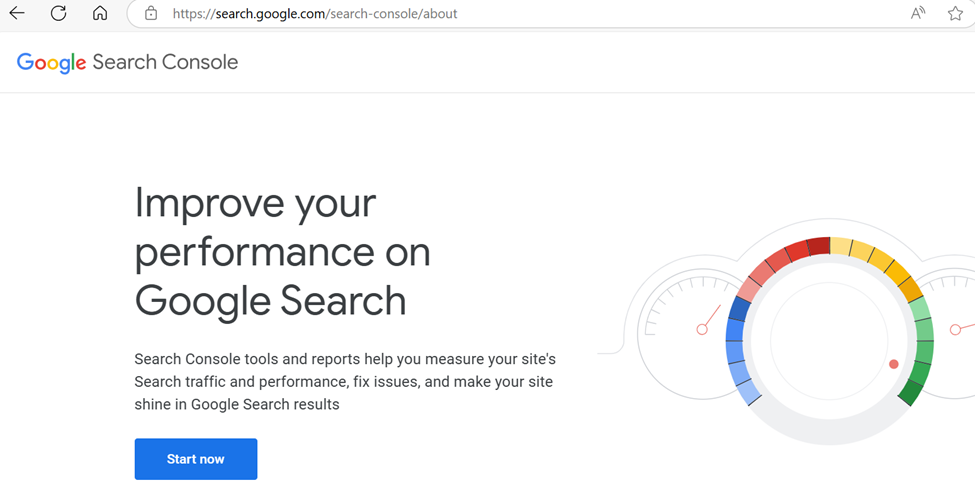Click the red dot inside the main gauge

894,364
